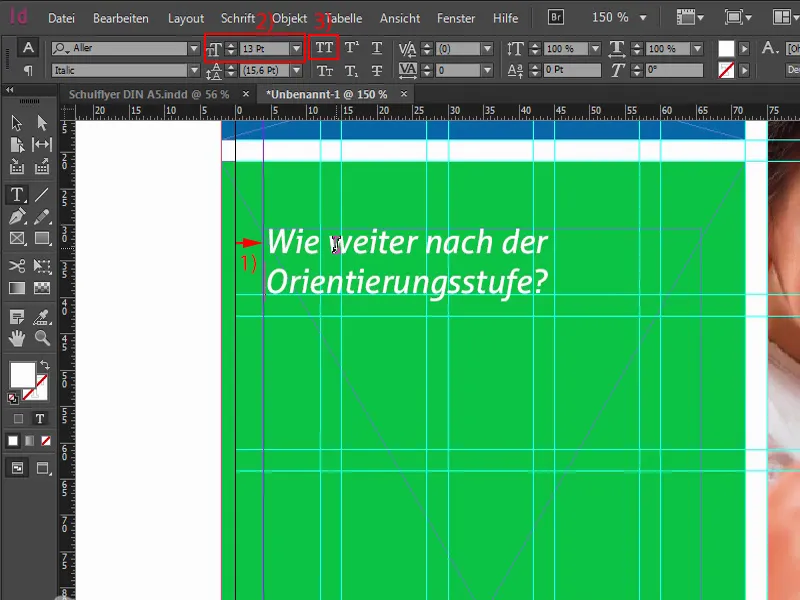The height and width of the screenshot is (600, 800).
Task: Select the Line tool
Action: tap(42, 194)
